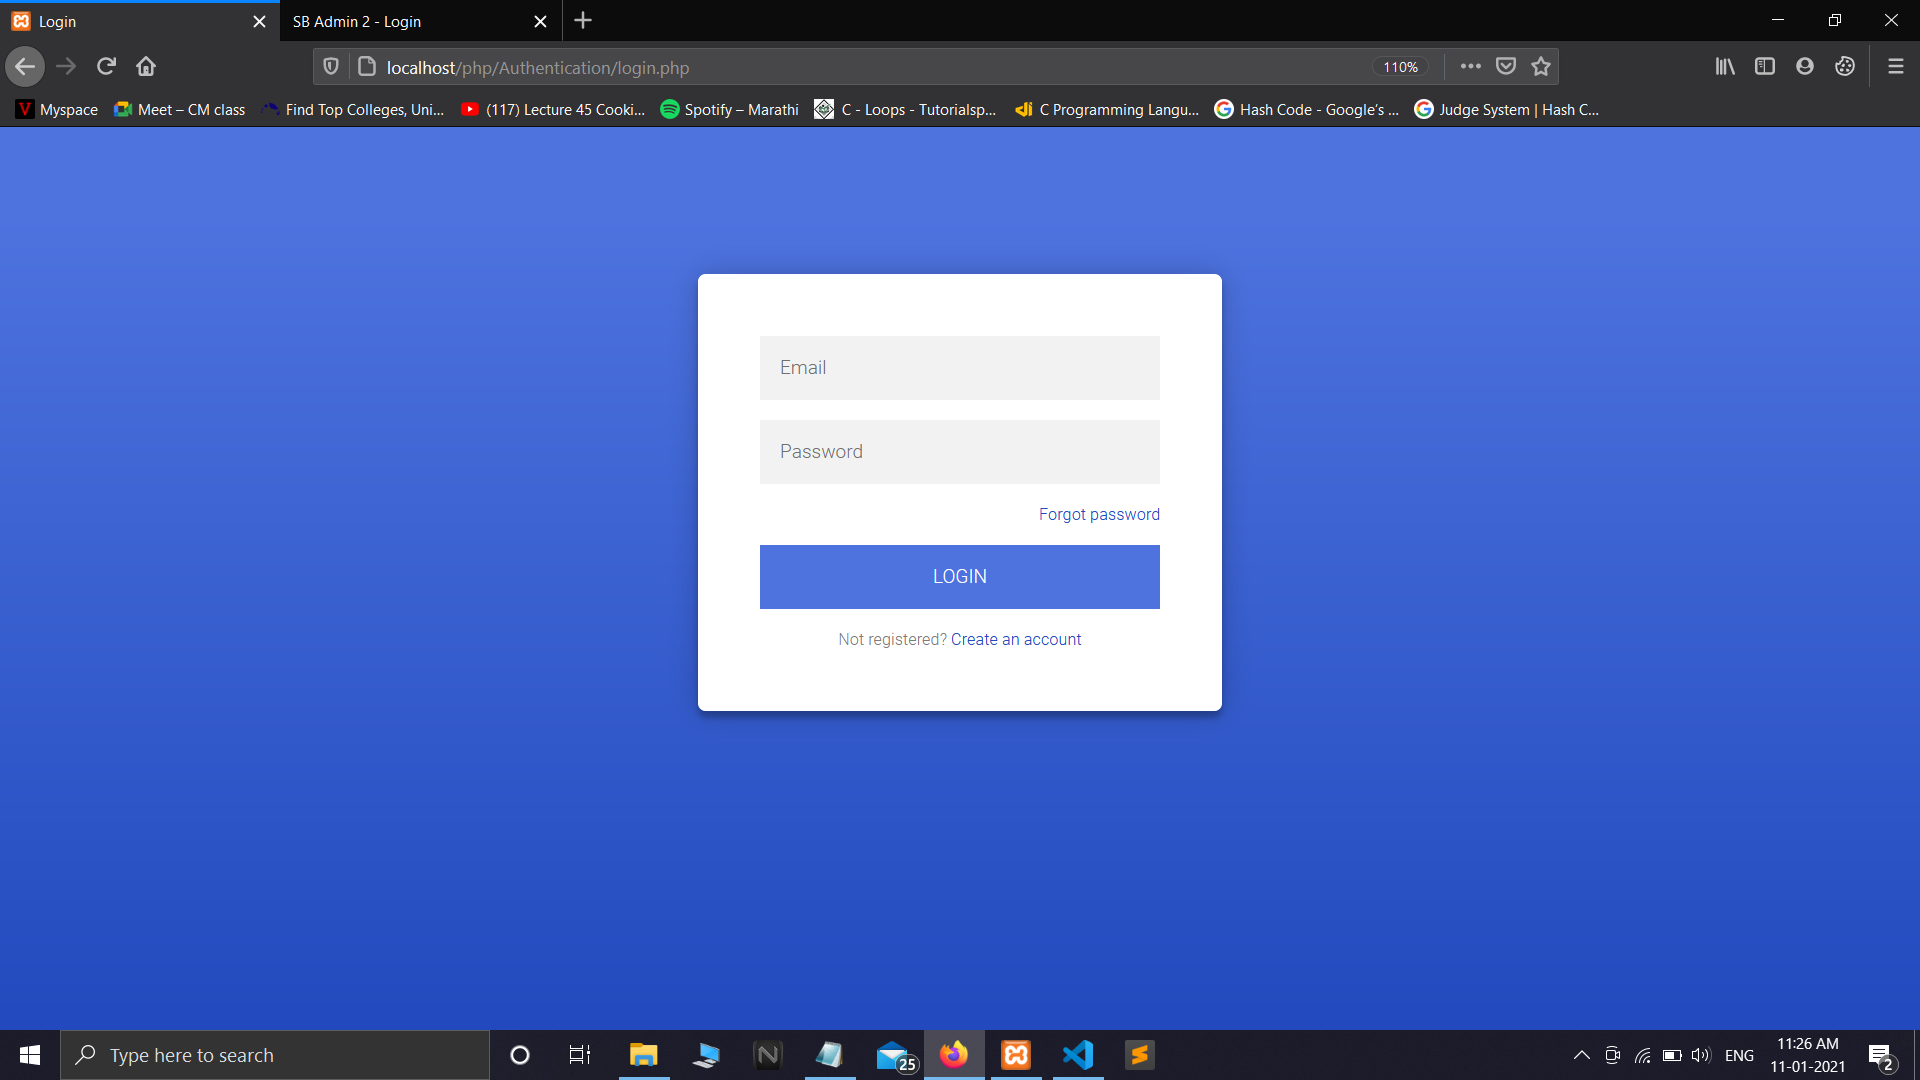Save page to Pocket
The height and width of the screenshot is (1080, 1920).
point(1505,66)
